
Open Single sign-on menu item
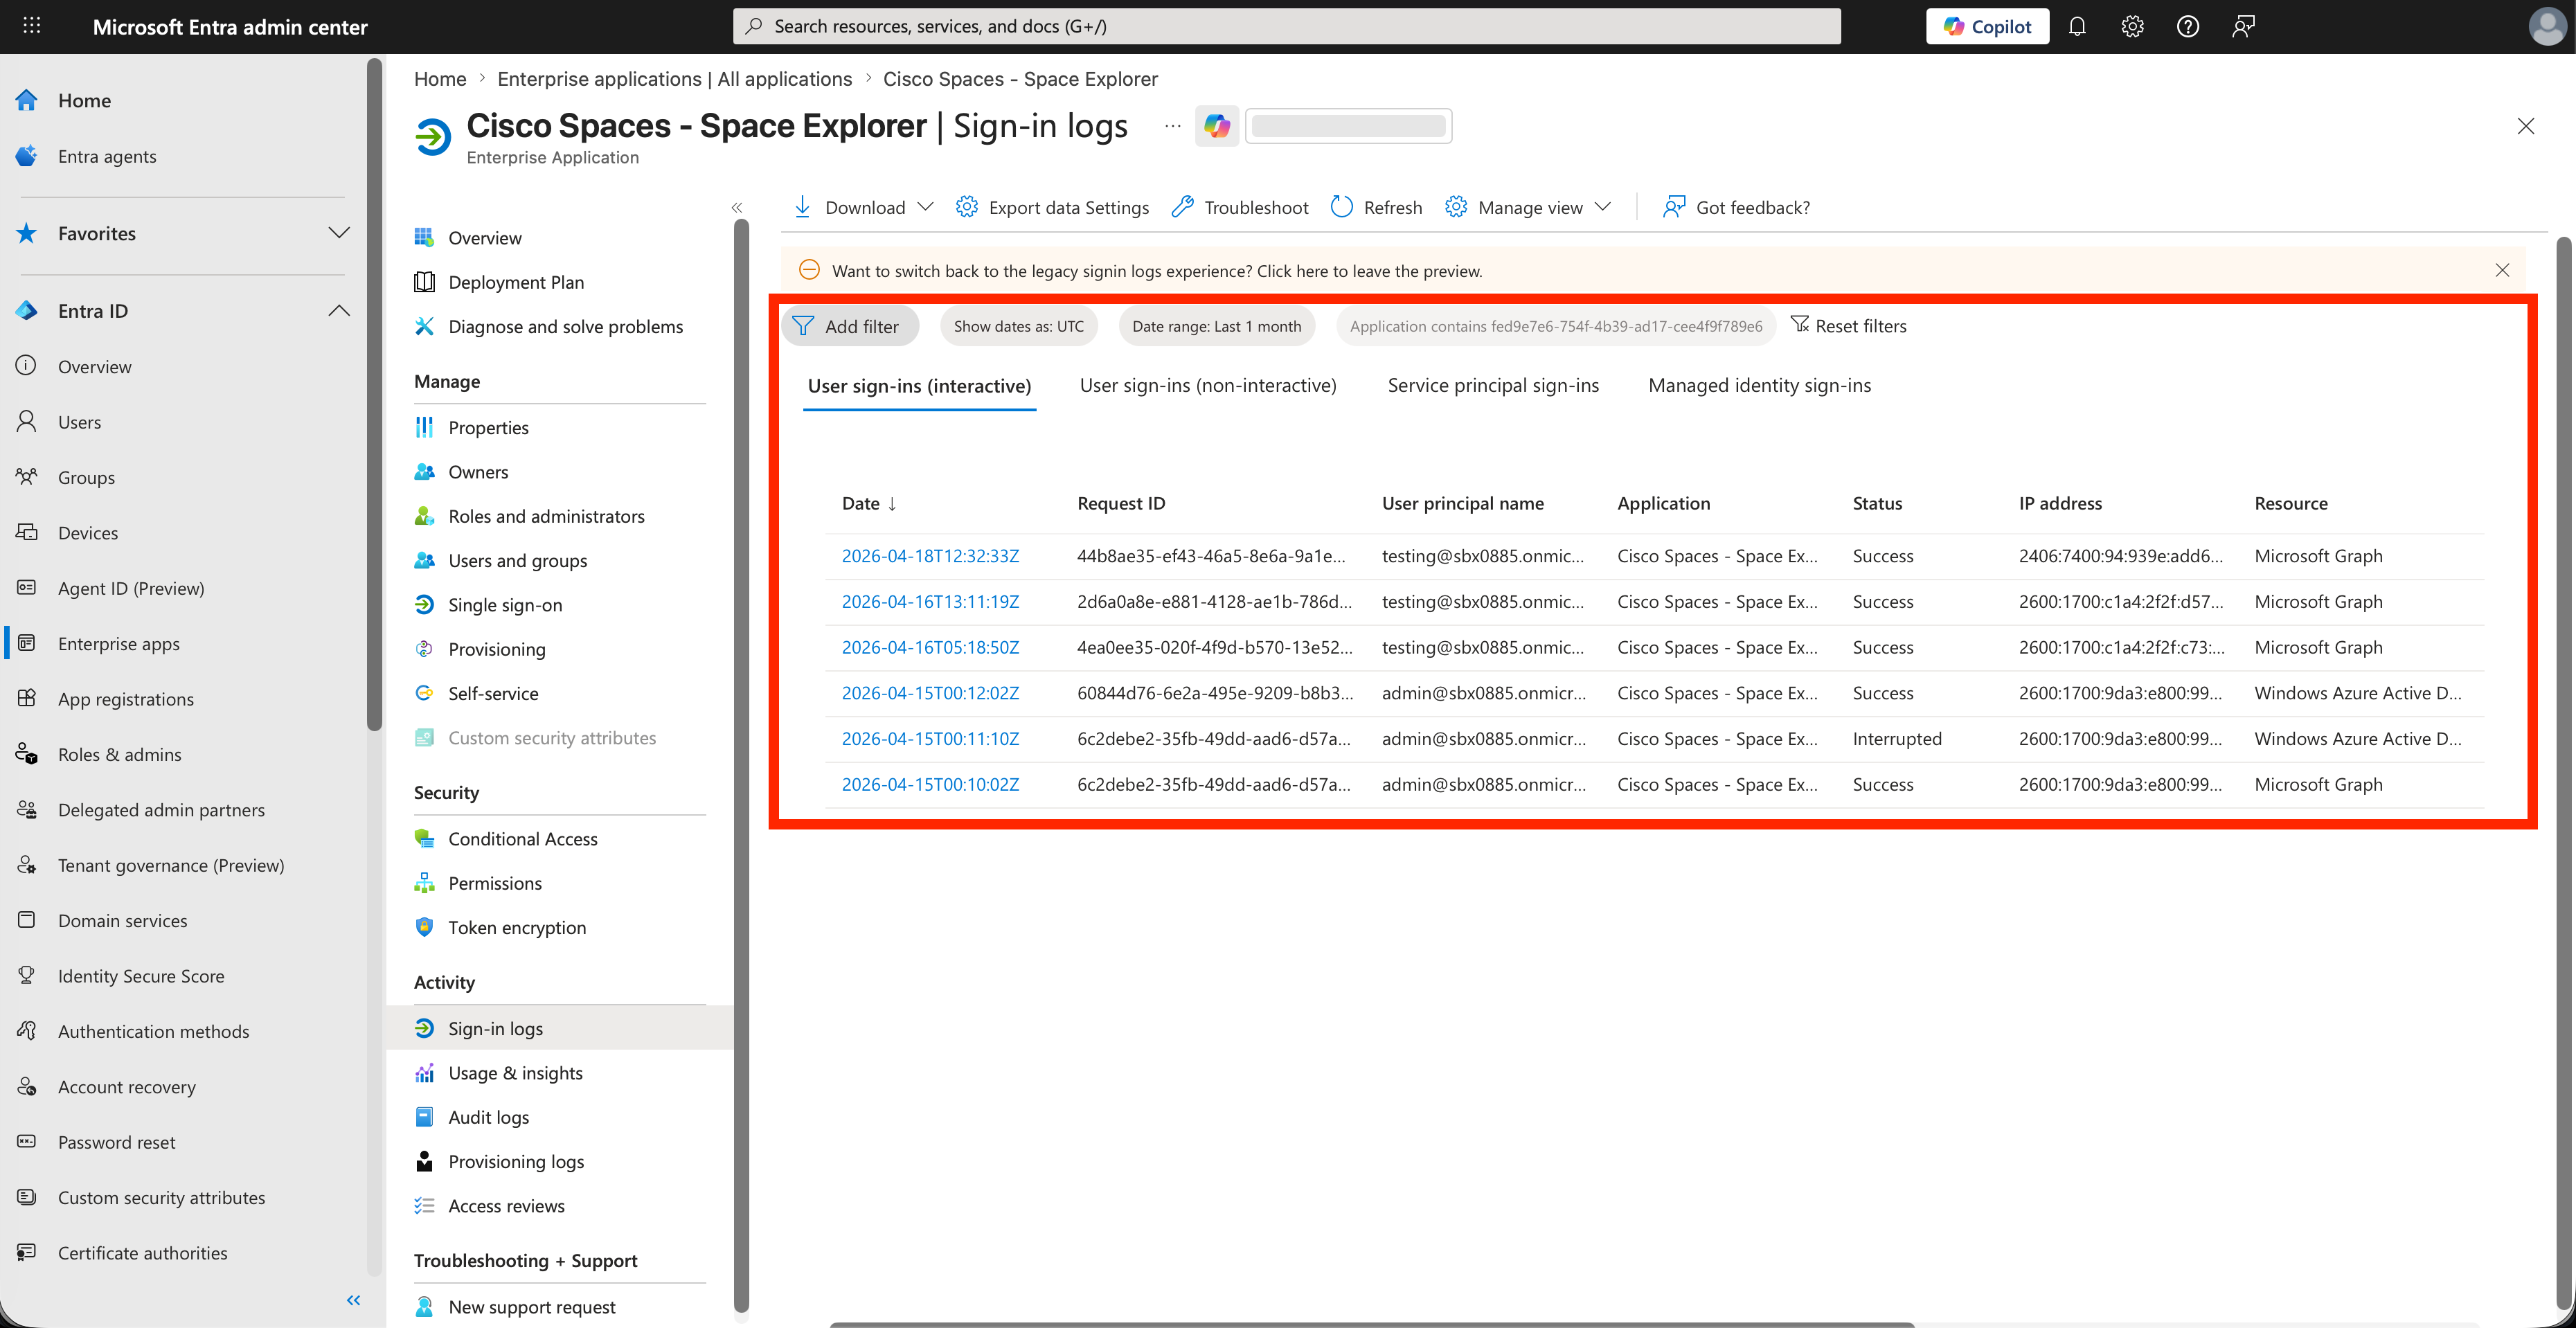(x=505, y=605)
